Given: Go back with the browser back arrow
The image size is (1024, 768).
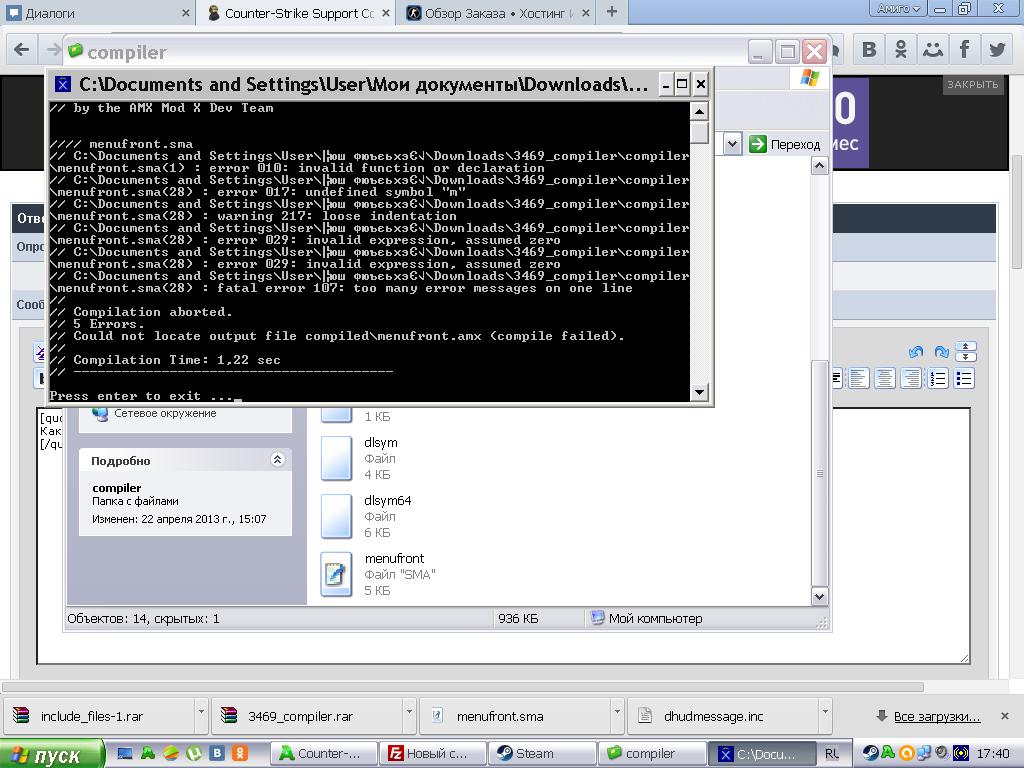Looking at the screenshot, I should click(22, 50).
